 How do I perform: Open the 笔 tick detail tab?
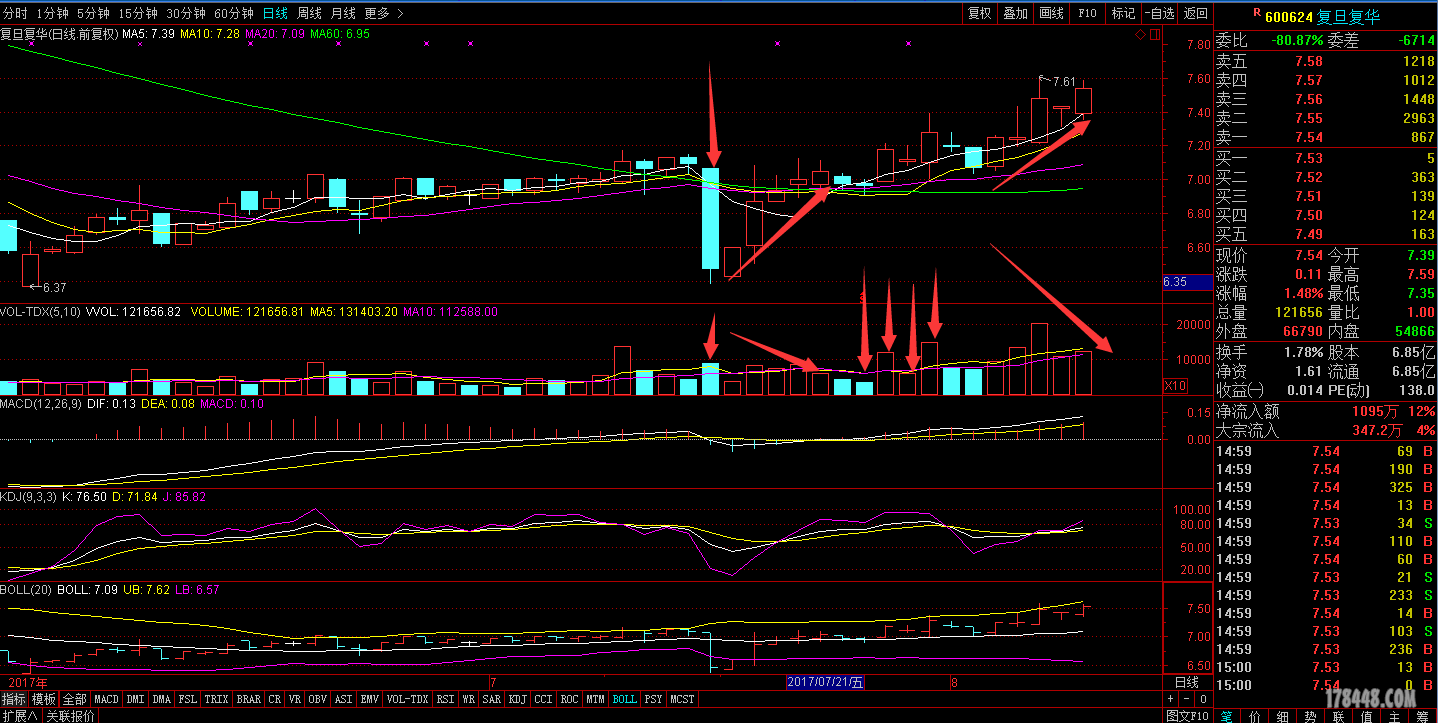point(1227,716)
